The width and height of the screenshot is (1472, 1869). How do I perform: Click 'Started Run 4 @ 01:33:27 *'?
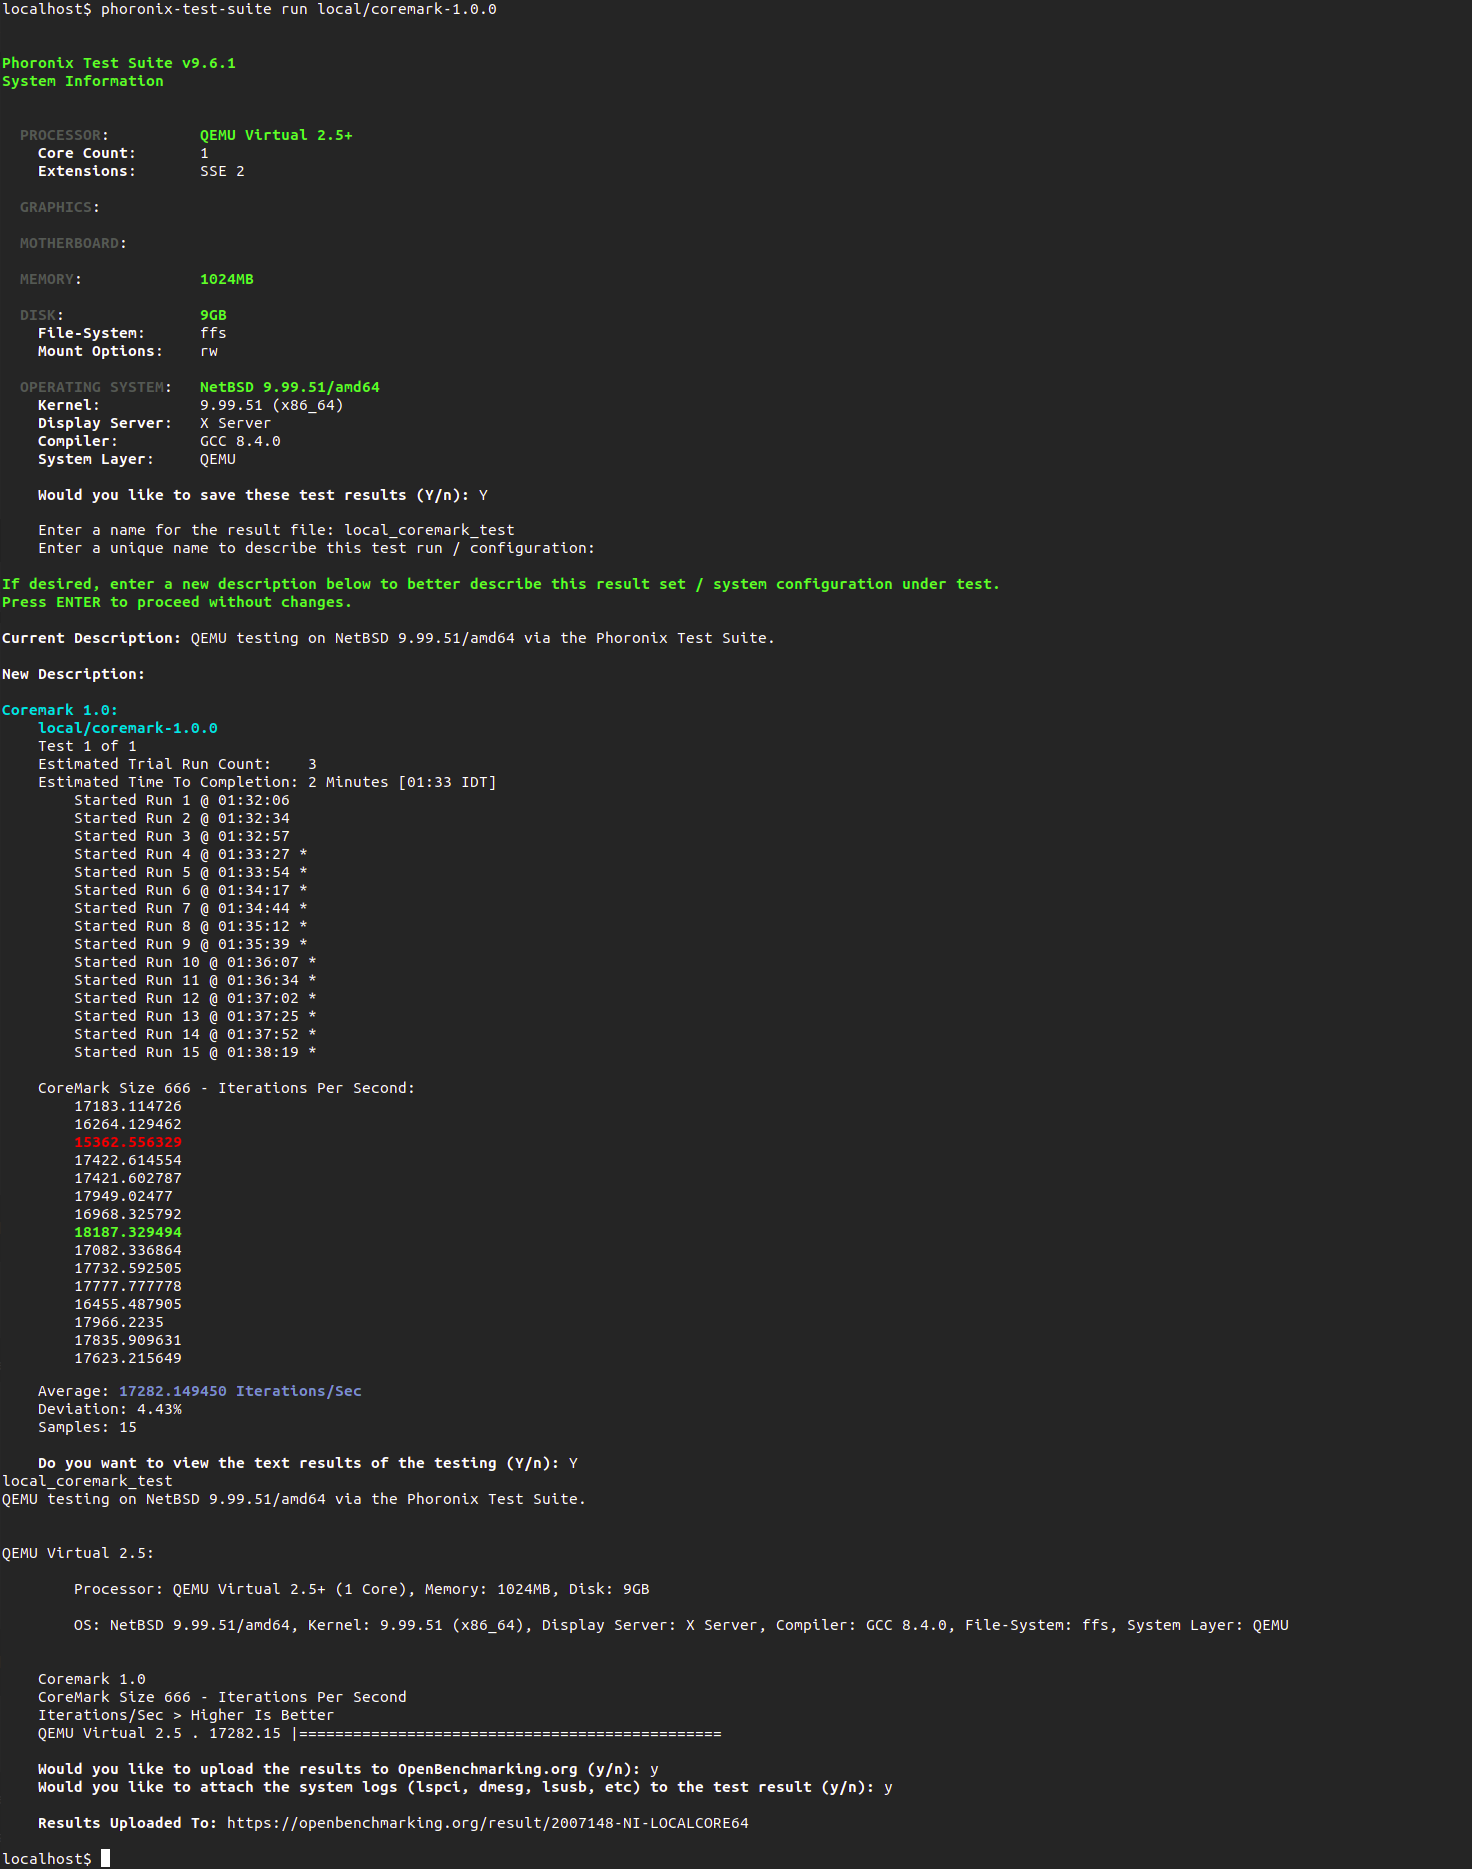191,854
